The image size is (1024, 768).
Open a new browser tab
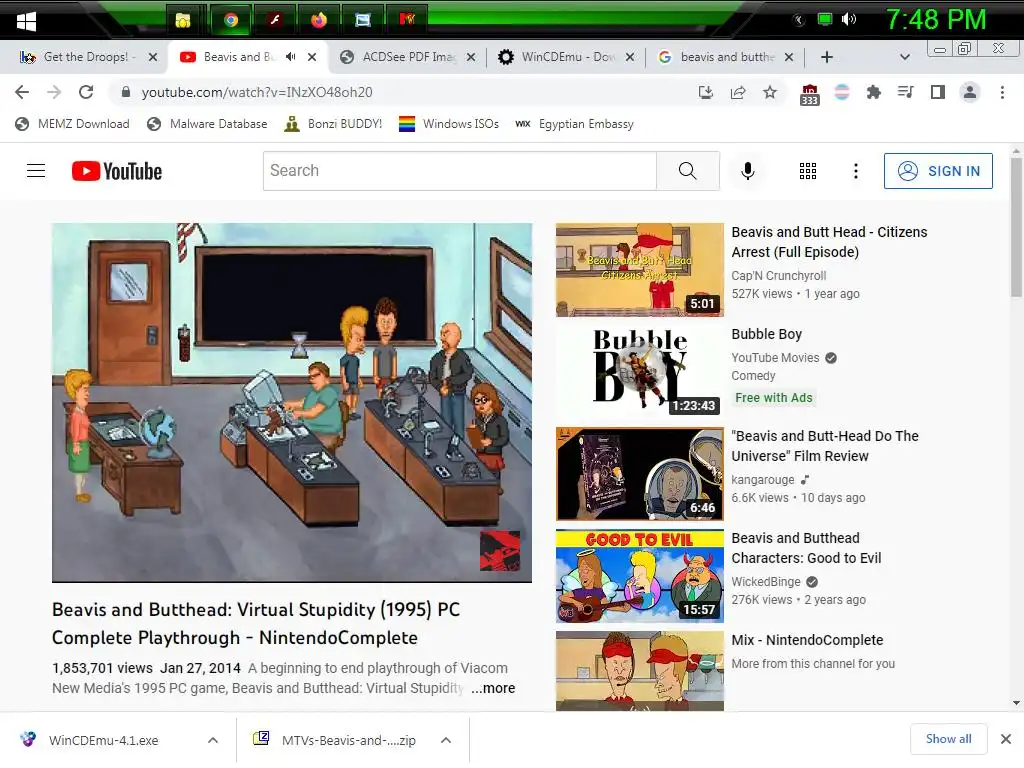click(826, 57)
